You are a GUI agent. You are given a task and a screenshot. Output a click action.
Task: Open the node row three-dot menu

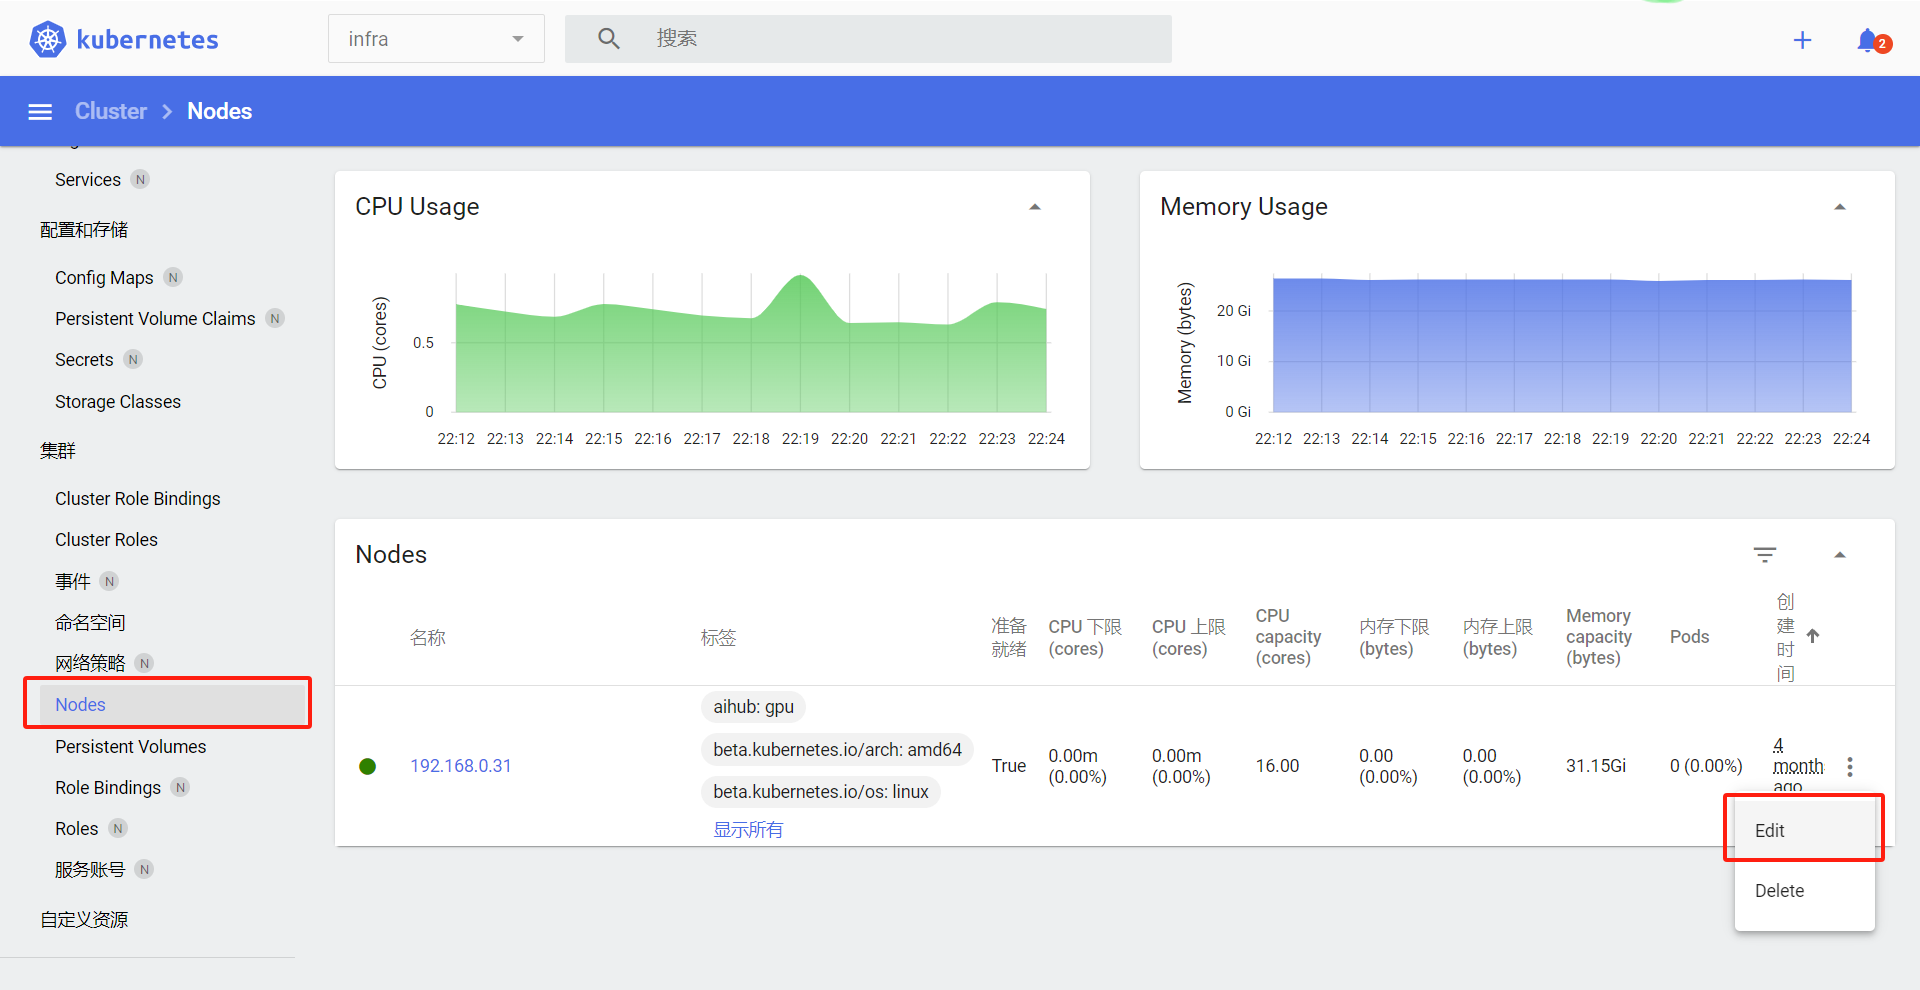pos(1850,767)
